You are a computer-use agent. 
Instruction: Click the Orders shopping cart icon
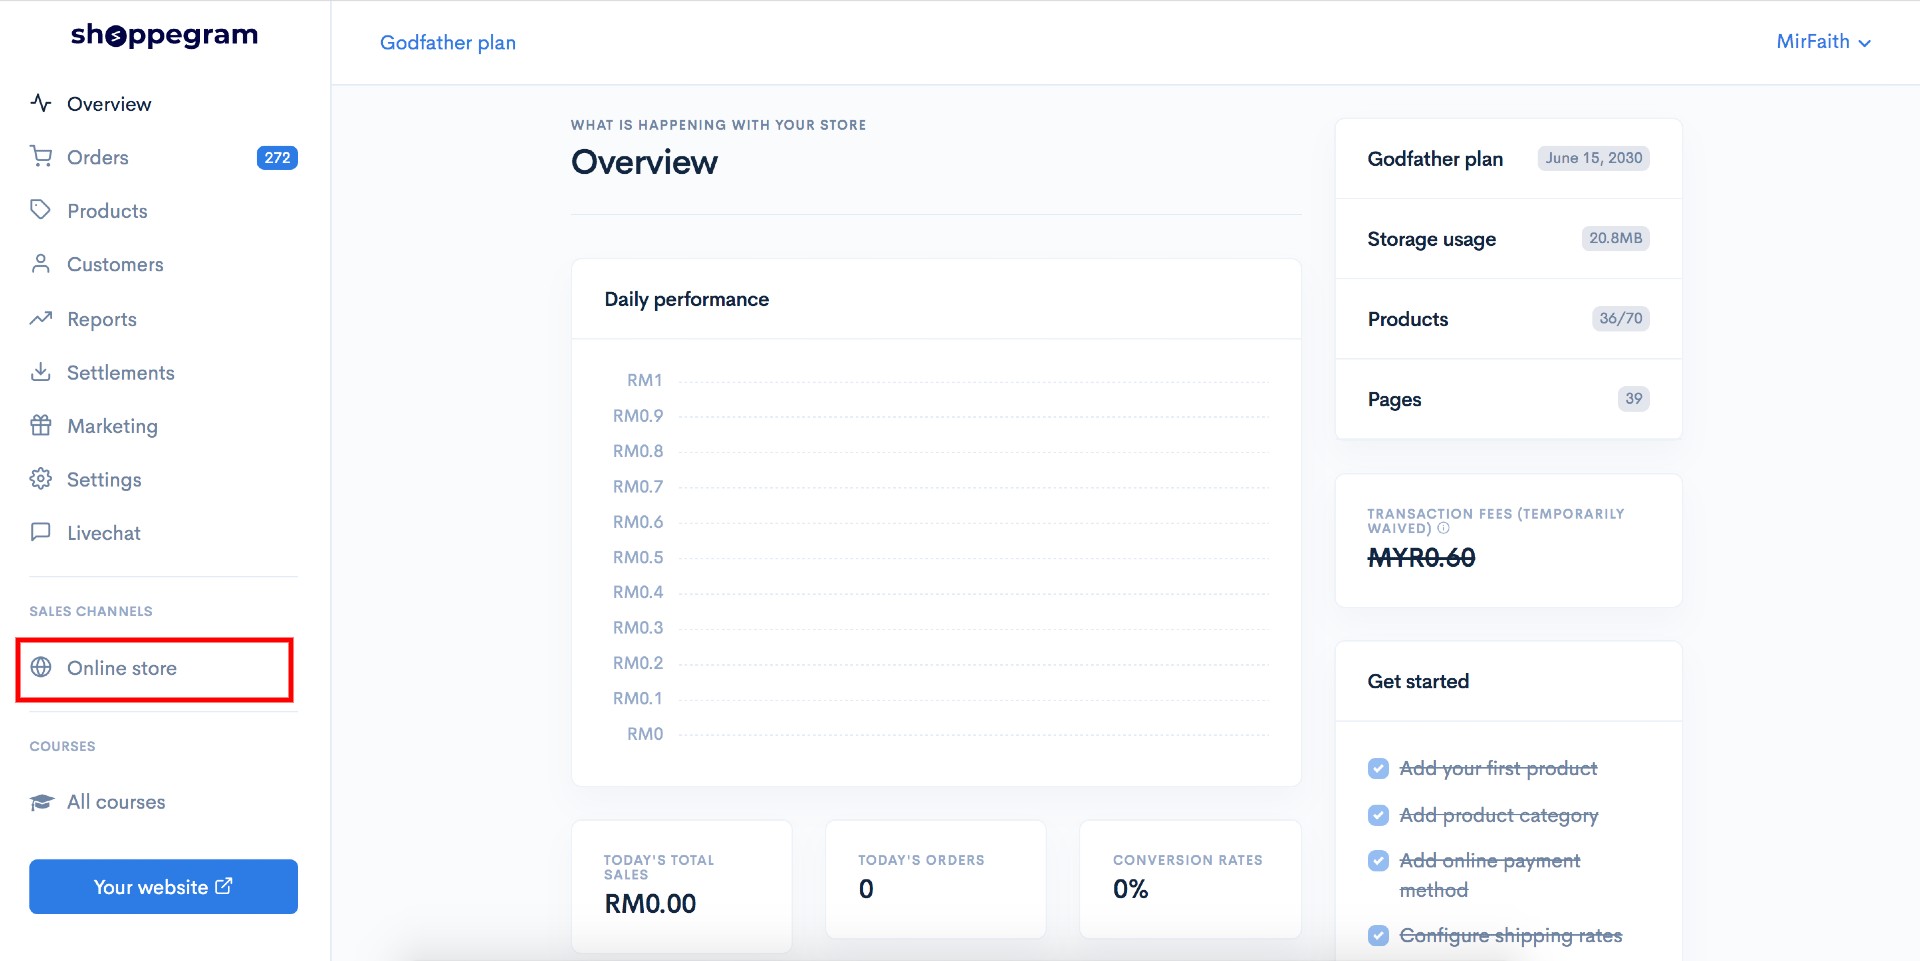[41, 157]
